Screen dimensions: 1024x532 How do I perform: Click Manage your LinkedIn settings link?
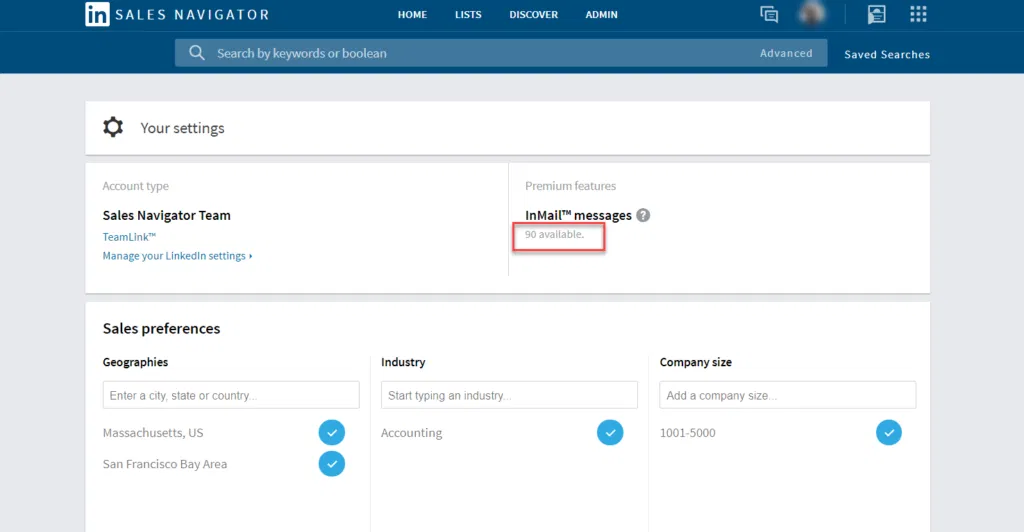coord(177,256)
